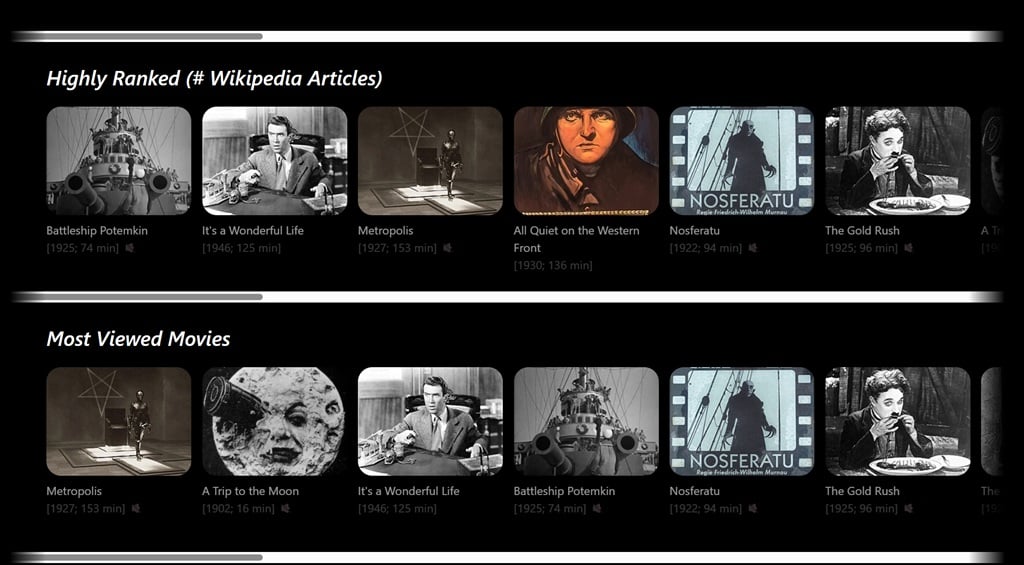The width and height of the screenshot is (1024, 565).
Task: Open All Quiet on the Western Front poster
Action: point(586,161)
